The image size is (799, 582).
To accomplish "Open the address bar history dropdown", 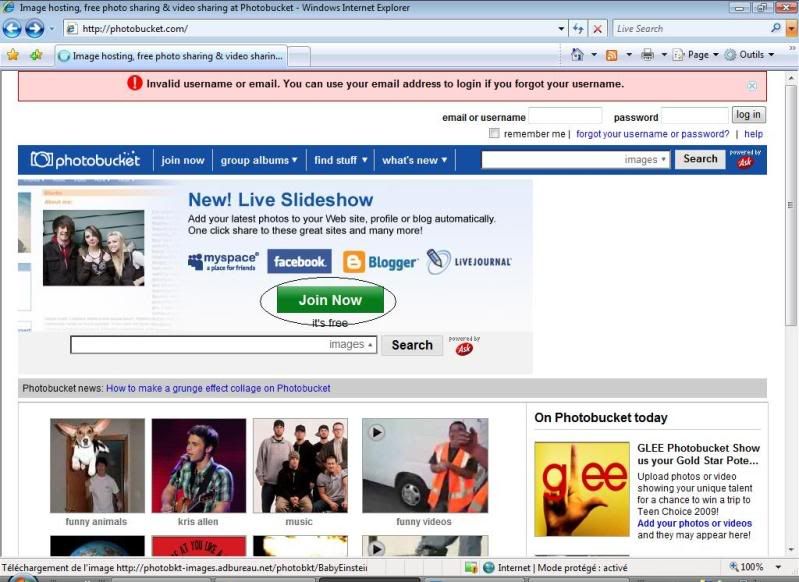I will click(x=561, y=29).
